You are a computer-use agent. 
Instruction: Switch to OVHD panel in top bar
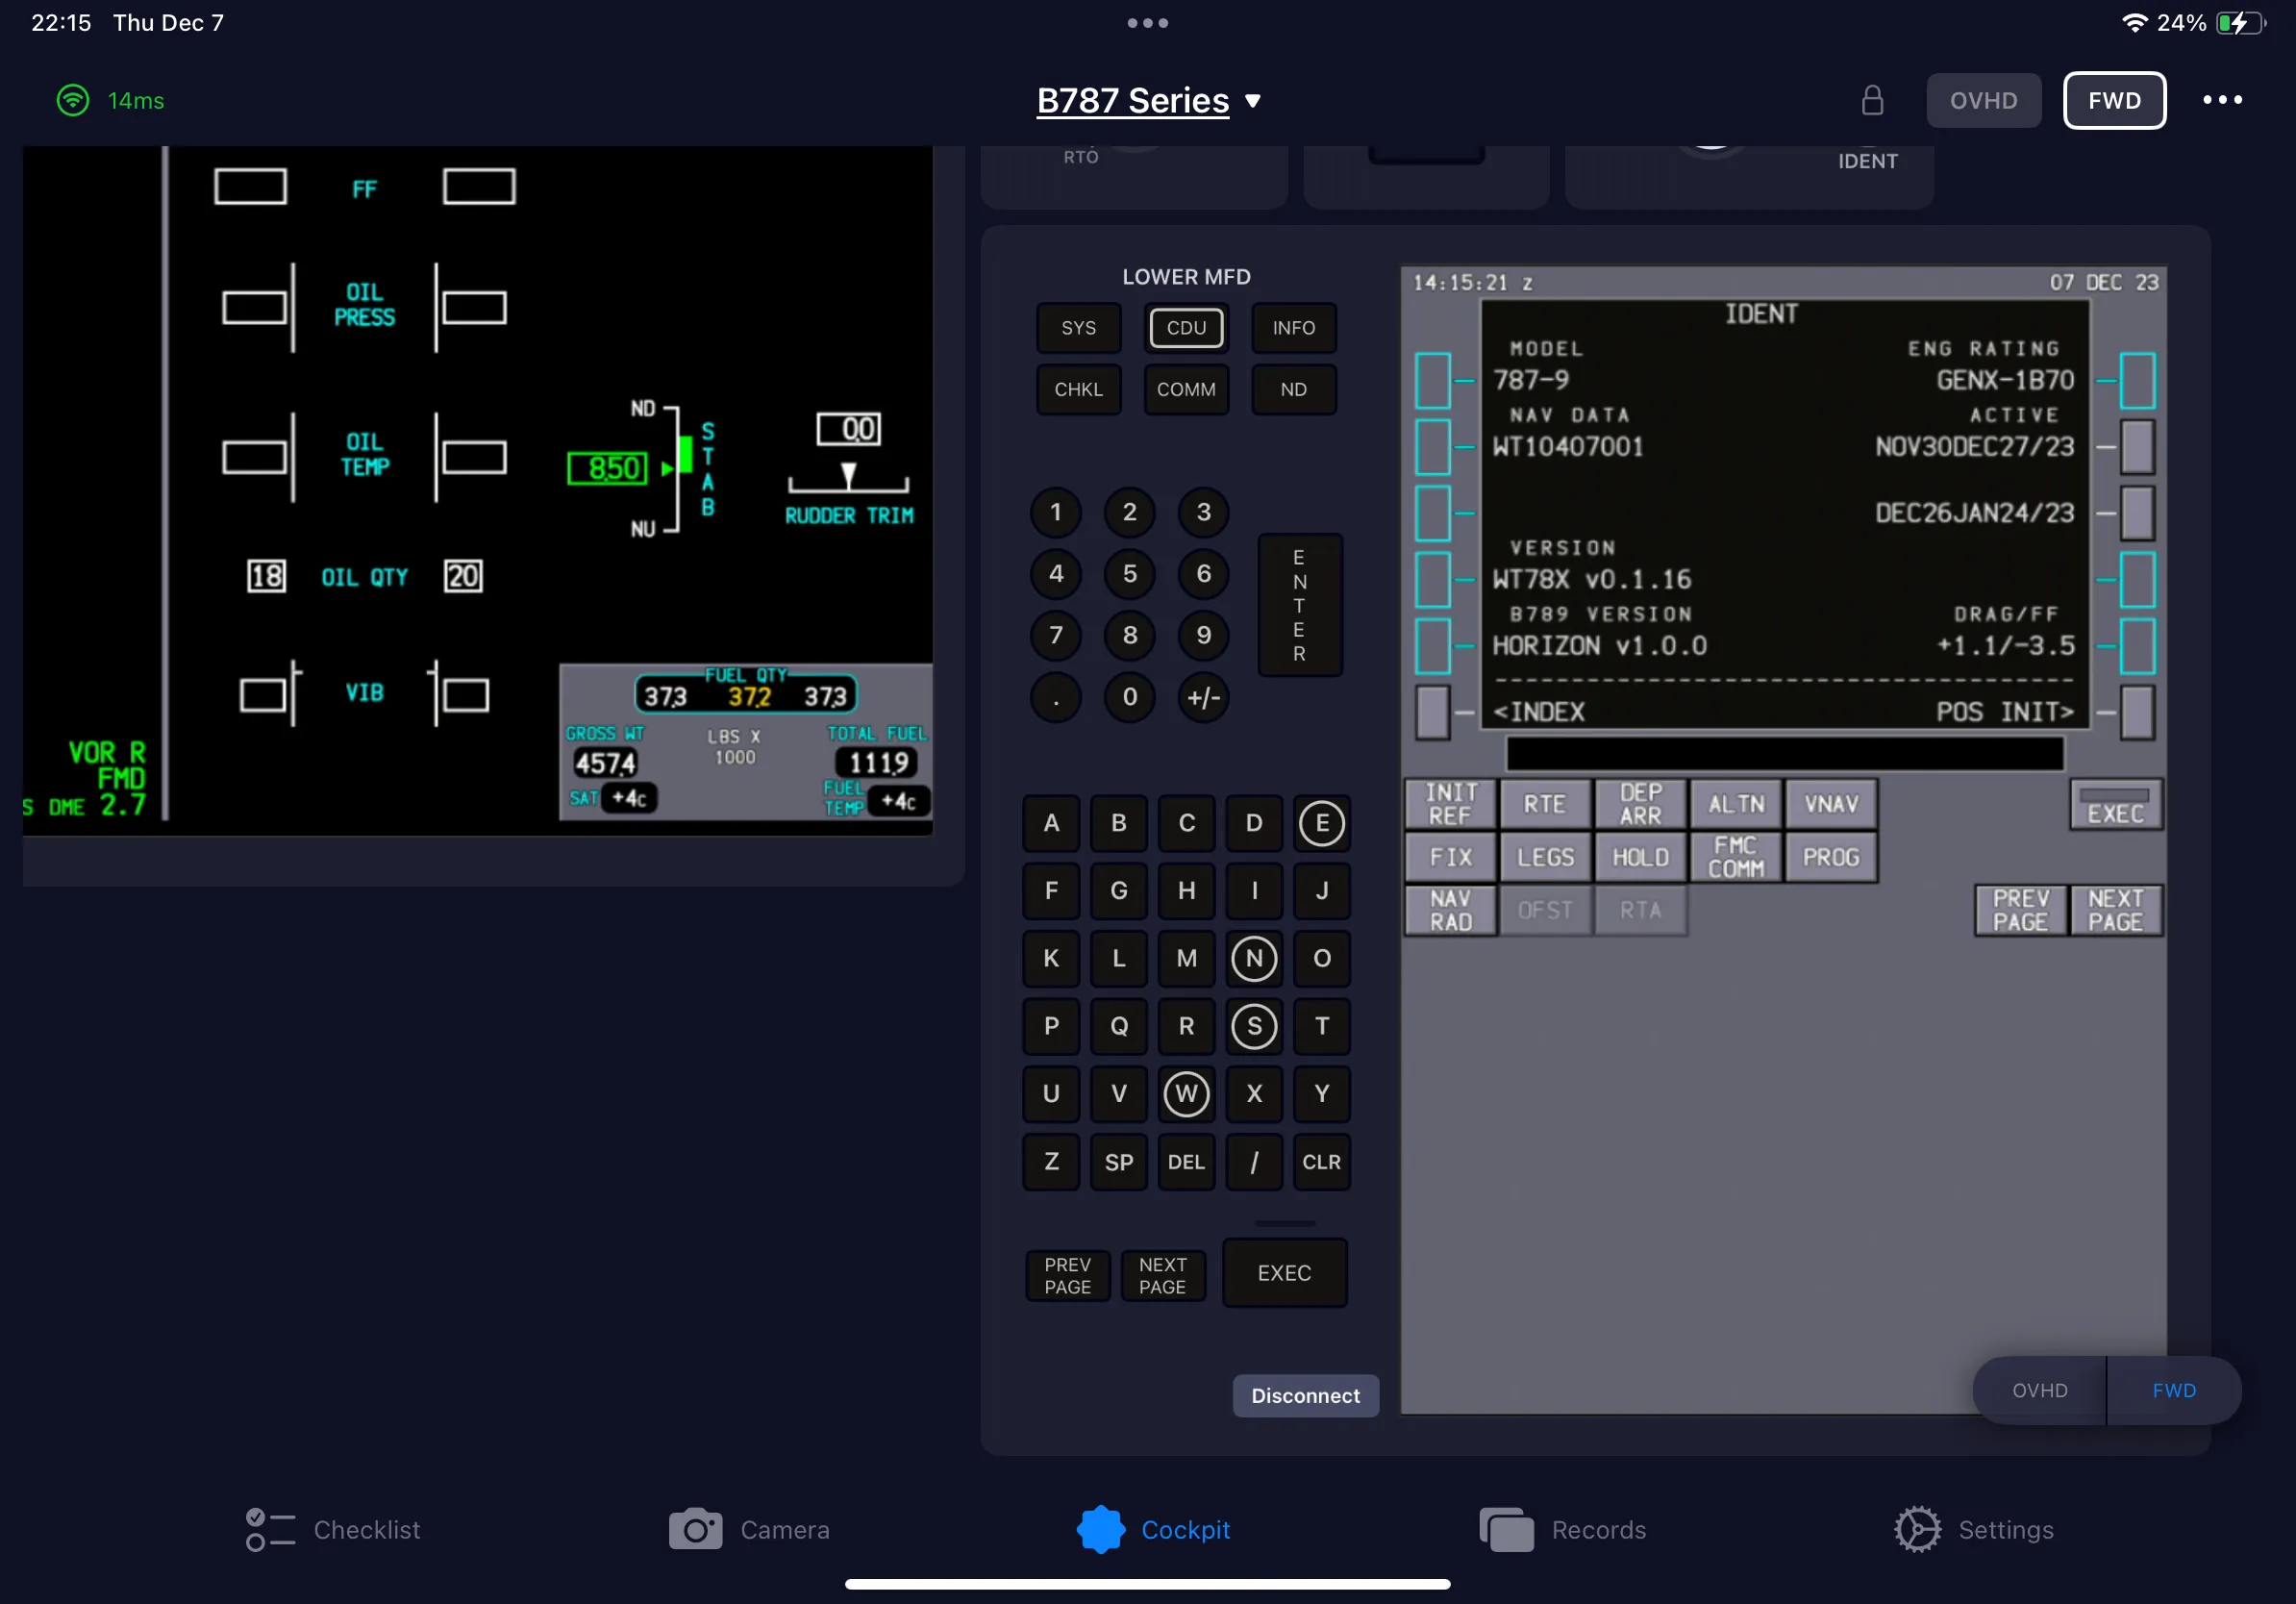point(1983,100)
